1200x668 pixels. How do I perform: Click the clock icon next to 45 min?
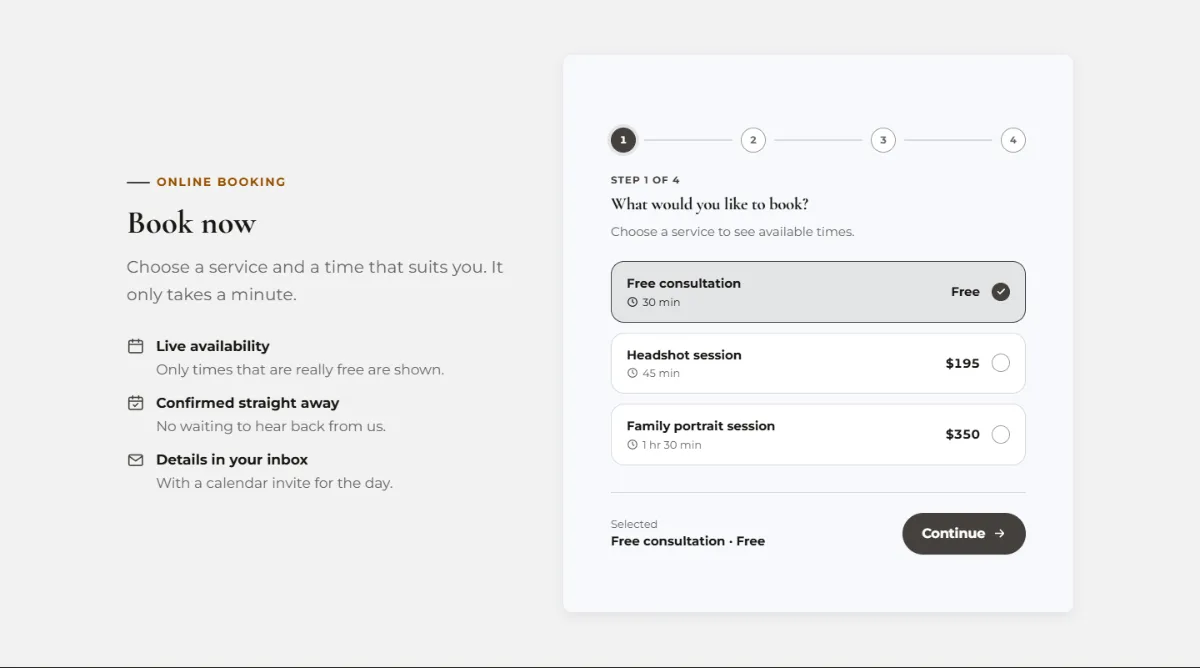tap(632, 373)
